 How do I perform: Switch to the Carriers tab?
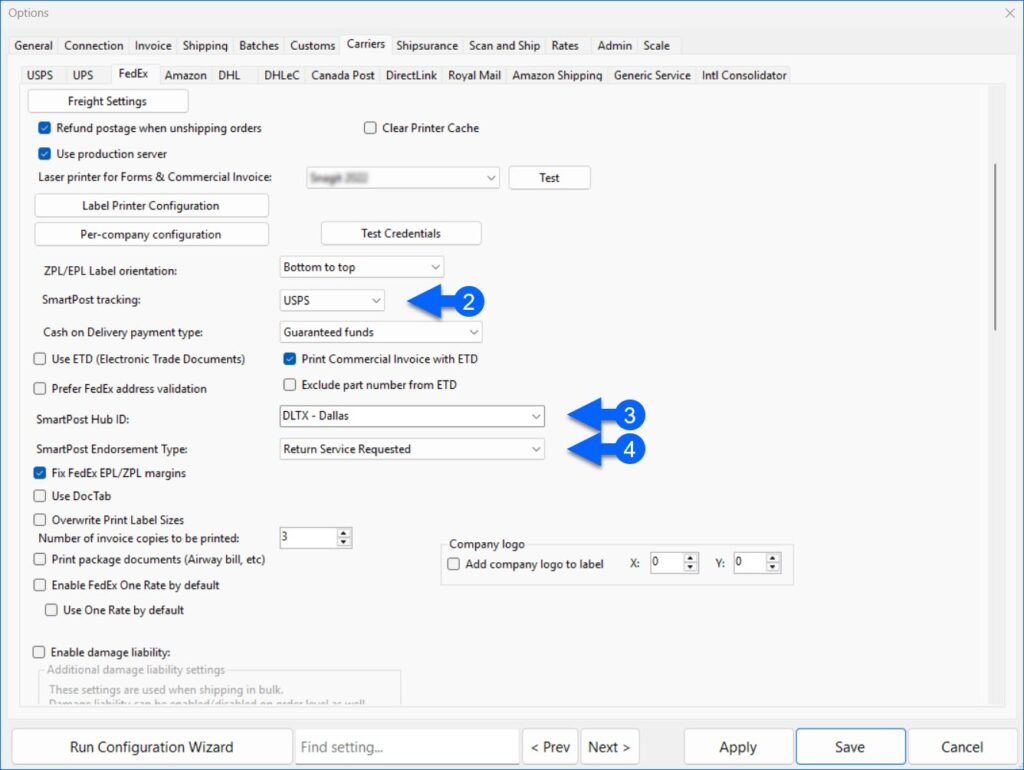[365, 45]
